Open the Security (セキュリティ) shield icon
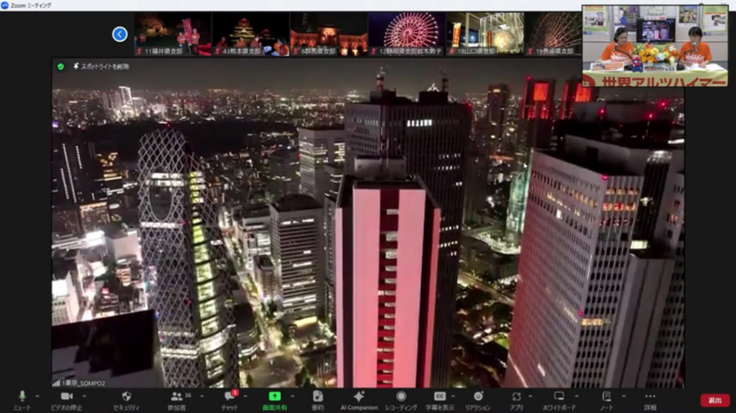This screenshot has height=413, width=736. (x=126, y=397)
